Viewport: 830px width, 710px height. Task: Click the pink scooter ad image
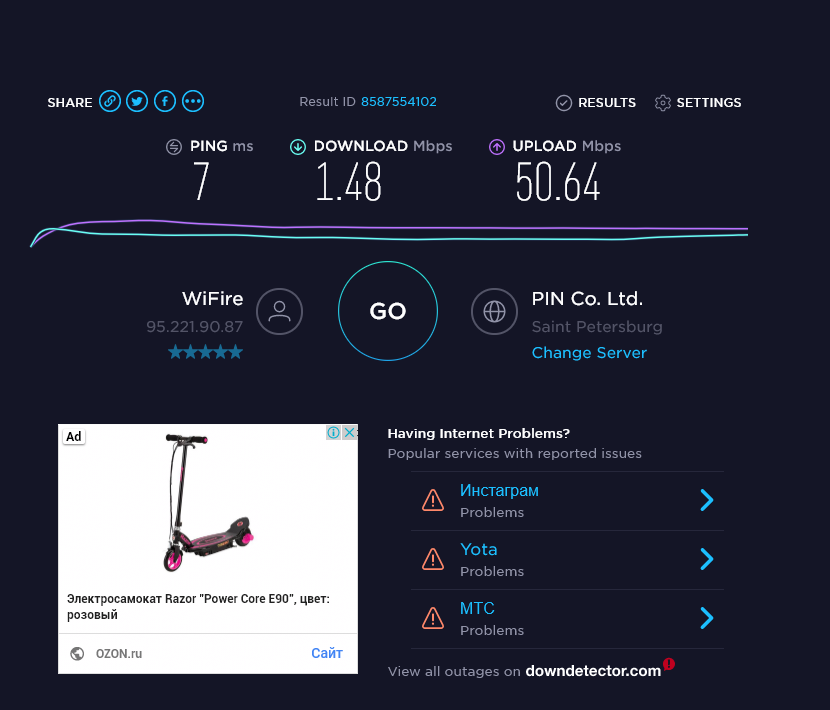(208, 502)
